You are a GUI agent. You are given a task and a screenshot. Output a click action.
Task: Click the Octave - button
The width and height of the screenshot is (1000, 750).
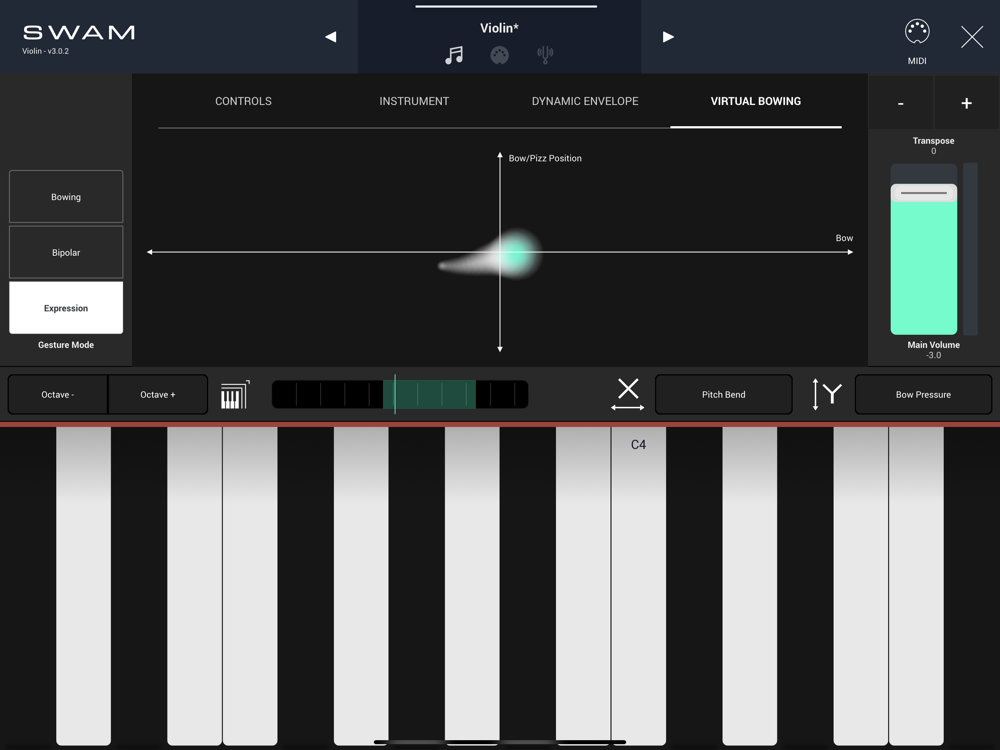[57, 395]
